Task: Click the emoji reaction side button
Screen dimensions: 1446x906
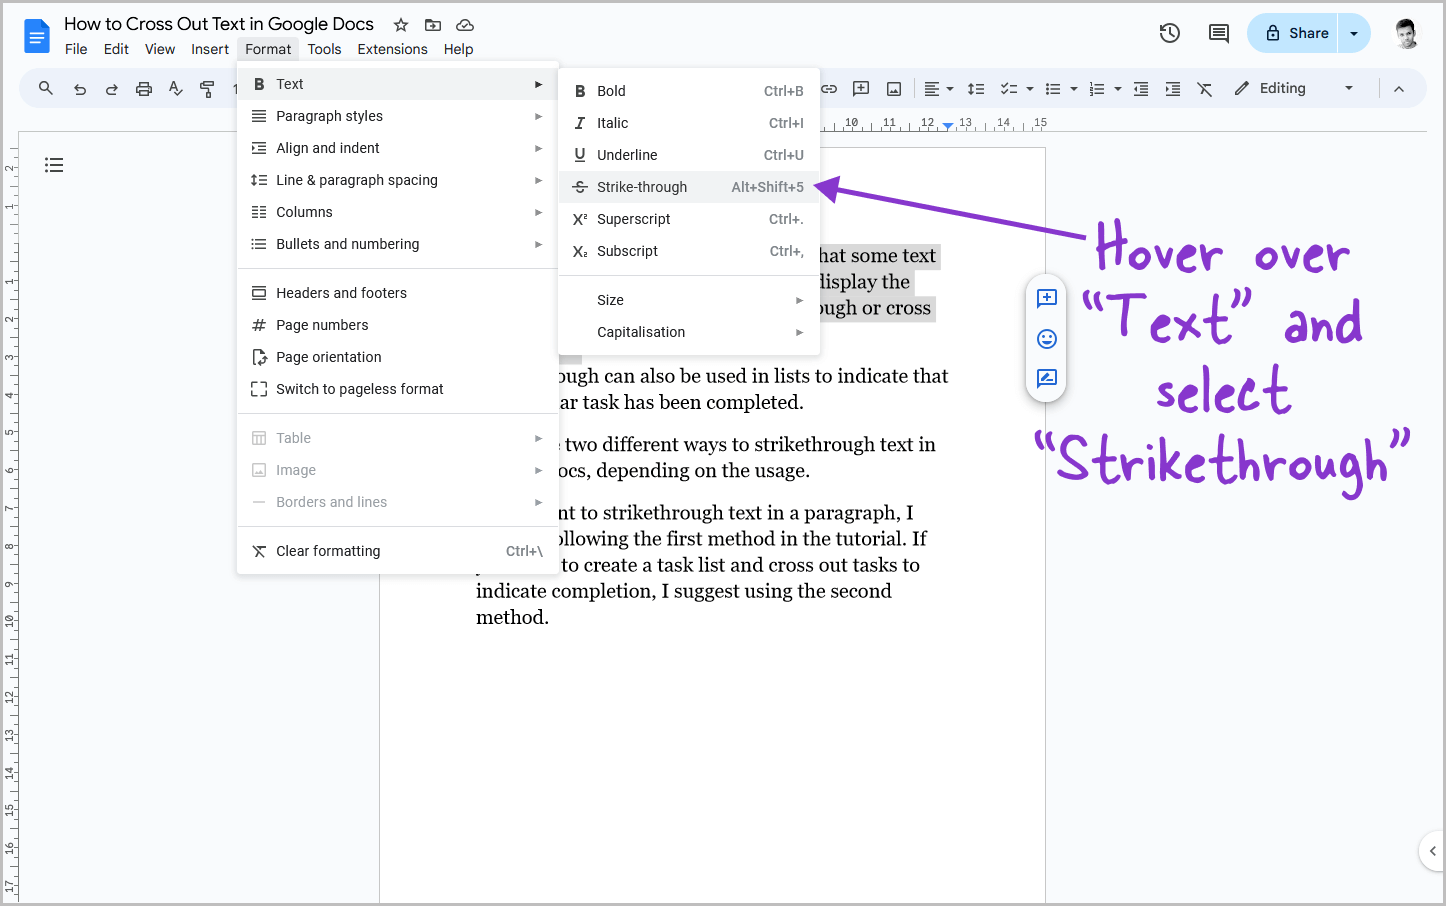Action: click(x=1047, y=339)
